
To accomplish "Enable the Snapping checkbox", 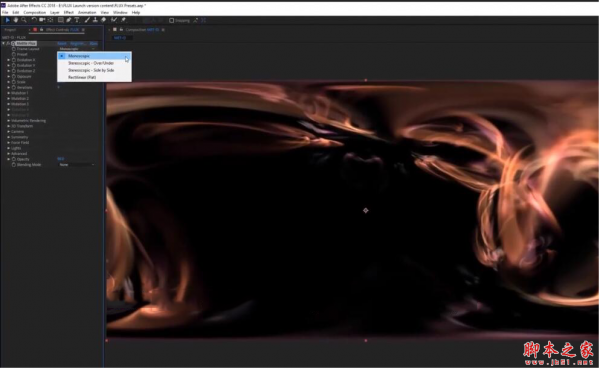I will point(171,20).
